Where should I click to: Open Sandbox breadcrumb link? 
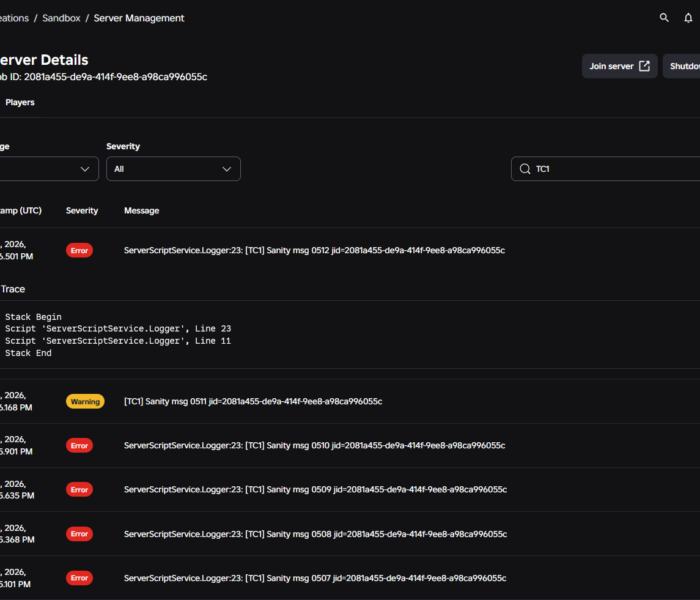pos(61,18)
